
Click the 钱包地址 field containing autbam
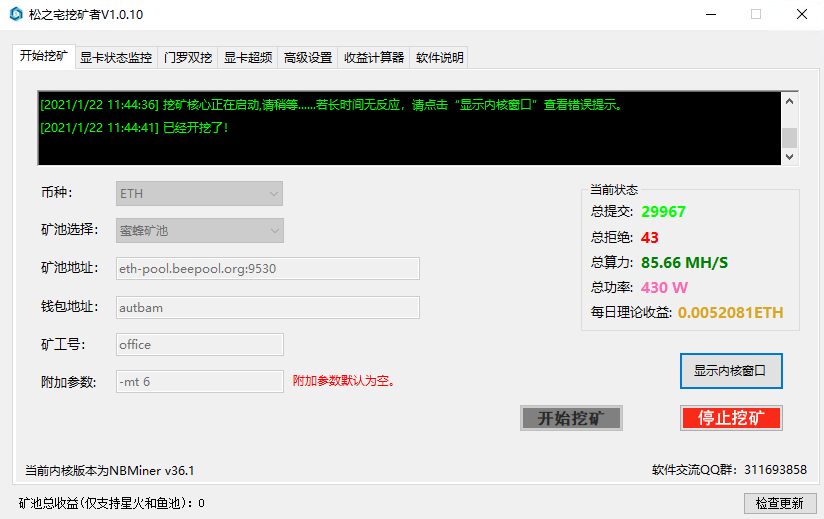point(267,307)
